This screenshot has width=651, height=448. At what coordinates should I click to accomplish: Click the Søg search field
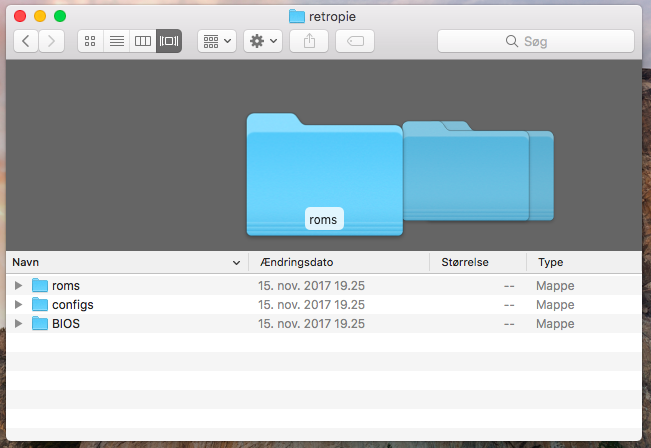pos(536,41)
